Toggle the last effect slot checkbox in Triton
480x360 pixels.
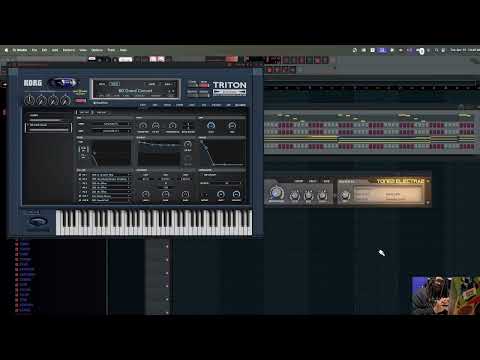[80, 200]
